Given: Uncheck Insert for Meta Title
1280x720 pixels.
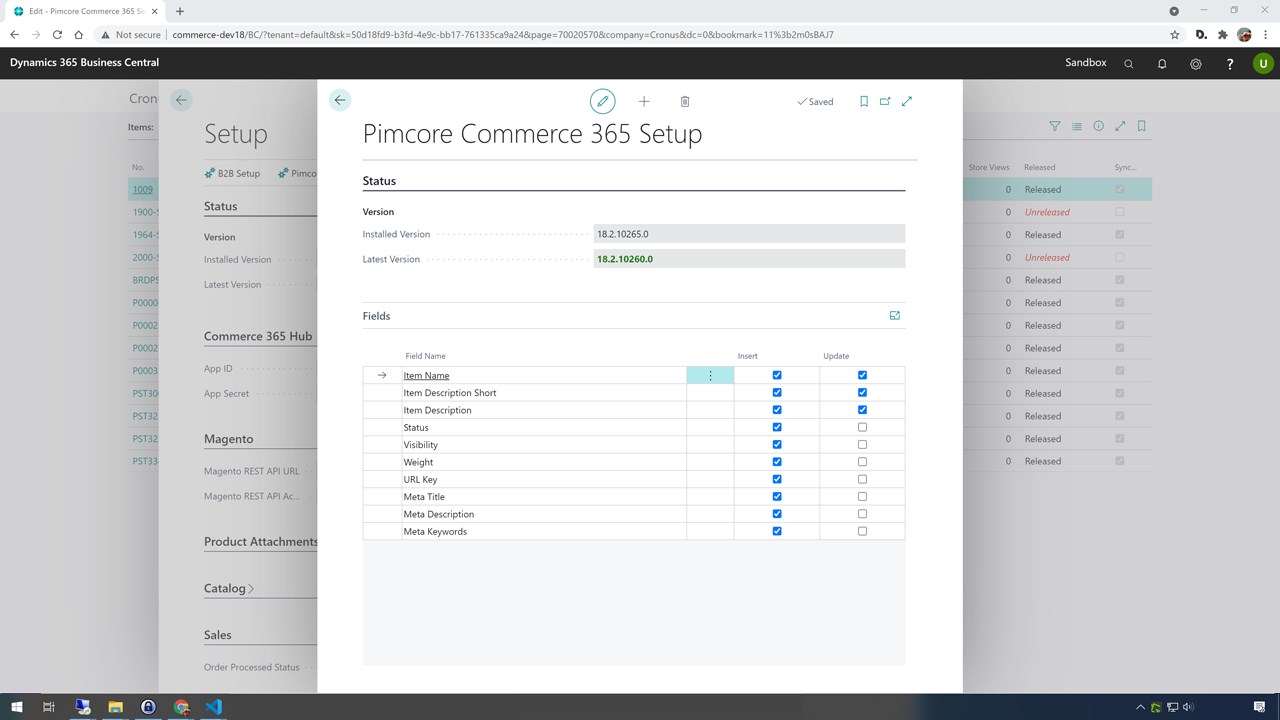Looking at the screenshot, I should (x=777, y=497).
